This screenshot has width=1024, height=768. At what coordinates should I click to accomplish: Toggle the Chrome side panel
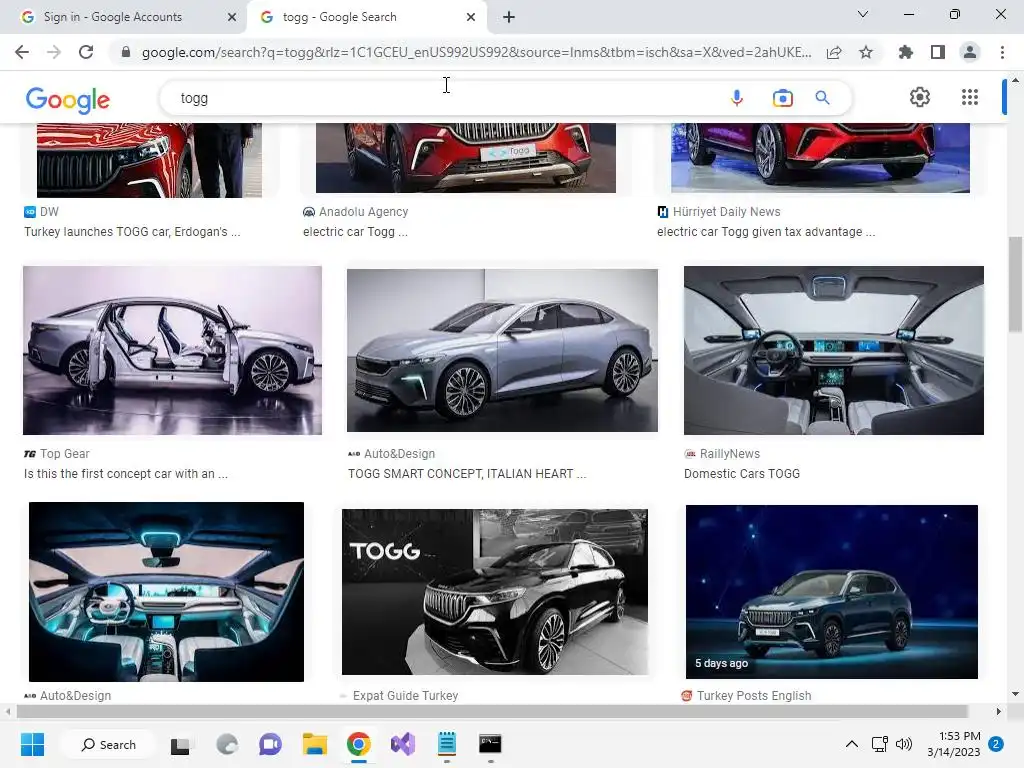click(938, 52)
